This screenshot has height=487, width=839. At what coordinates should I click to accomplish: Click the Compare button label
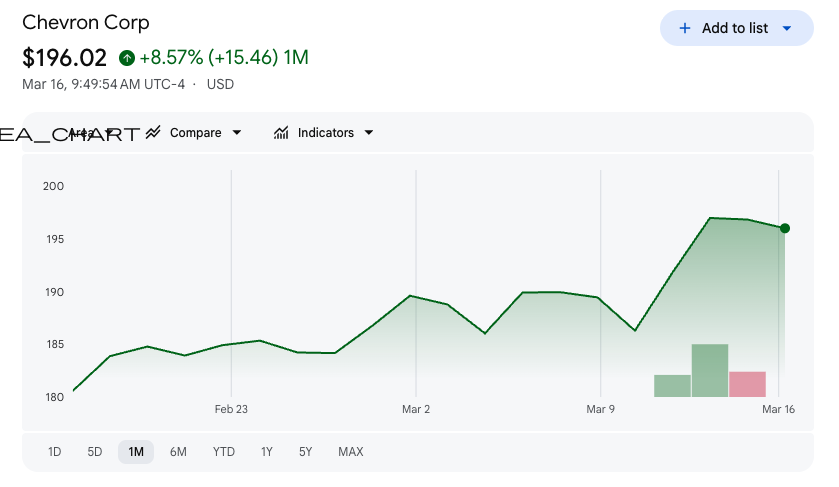(x=195, y=133)
